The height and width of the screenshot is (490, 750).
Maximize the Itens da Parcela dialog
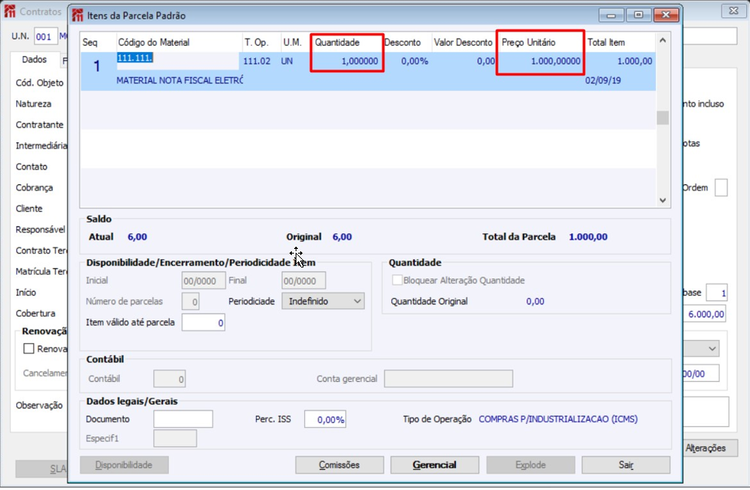[639, 15]
